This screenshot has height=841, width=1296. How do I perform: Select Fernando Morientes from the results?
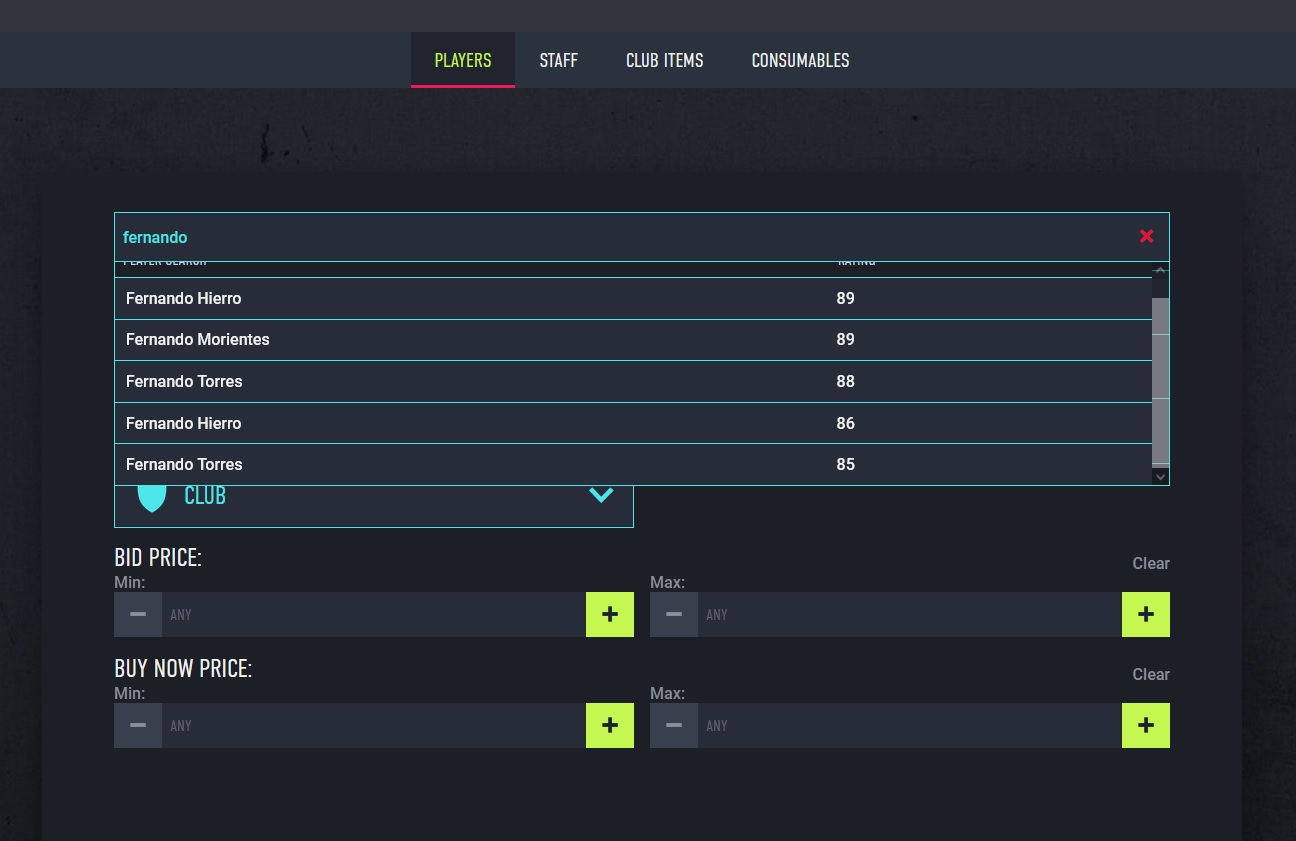click(634, 340)
